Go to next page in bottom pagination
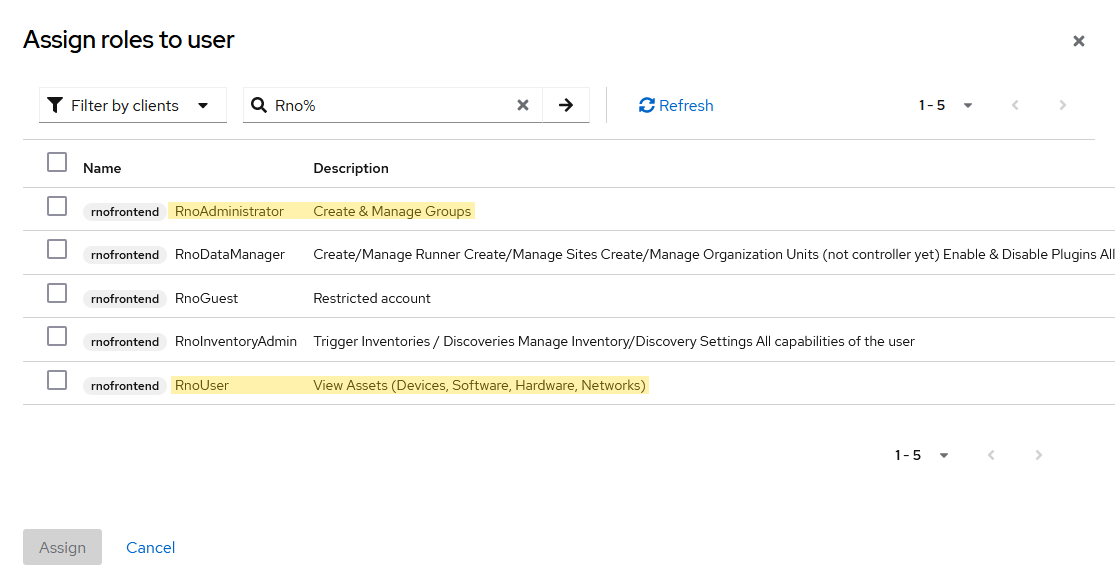 click(1038, 455)
